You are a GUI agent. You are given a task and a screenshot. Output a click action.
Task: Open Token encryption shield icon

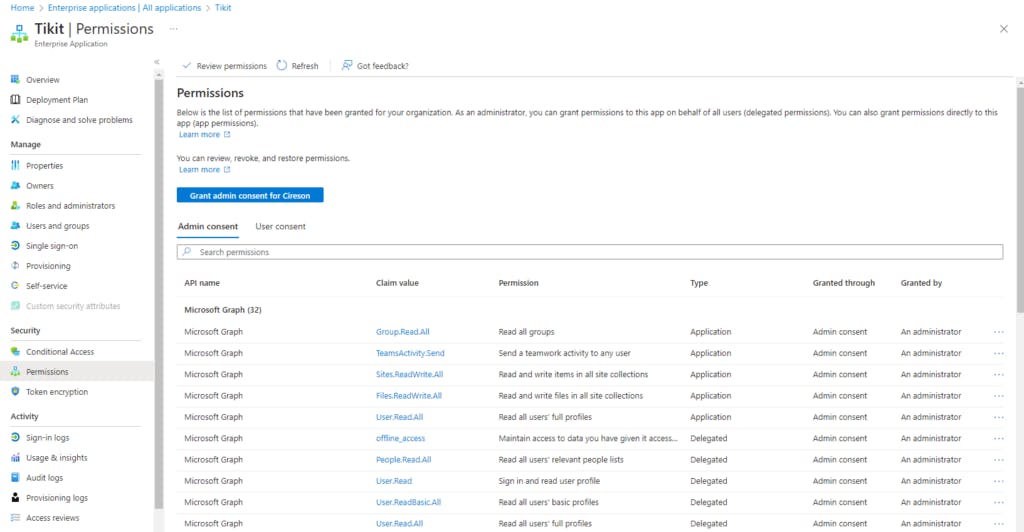coord(16,392)
